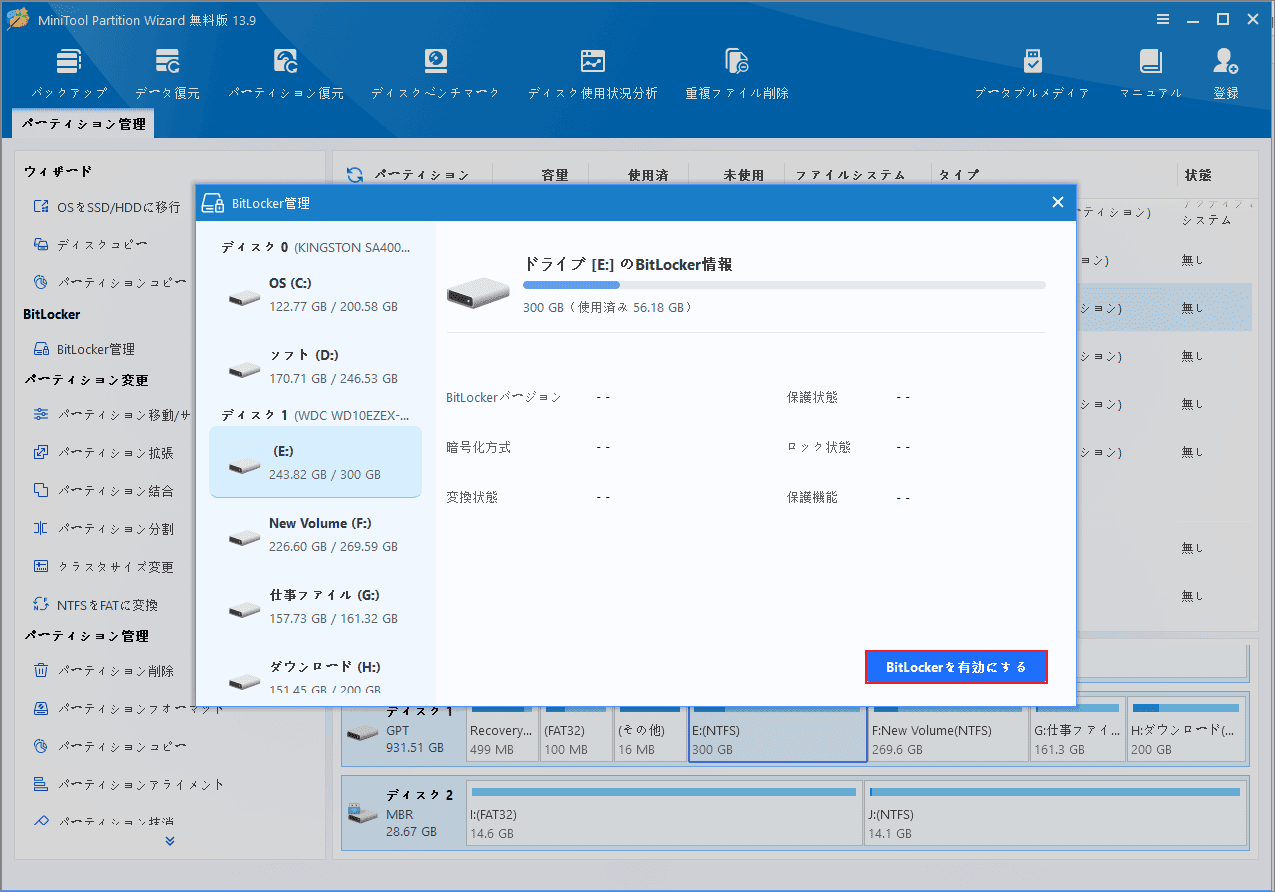Choose クラスタサイズ変更 in the sidebar
1275x892 pixels.
pyautogui.click(x=104, y=567)
